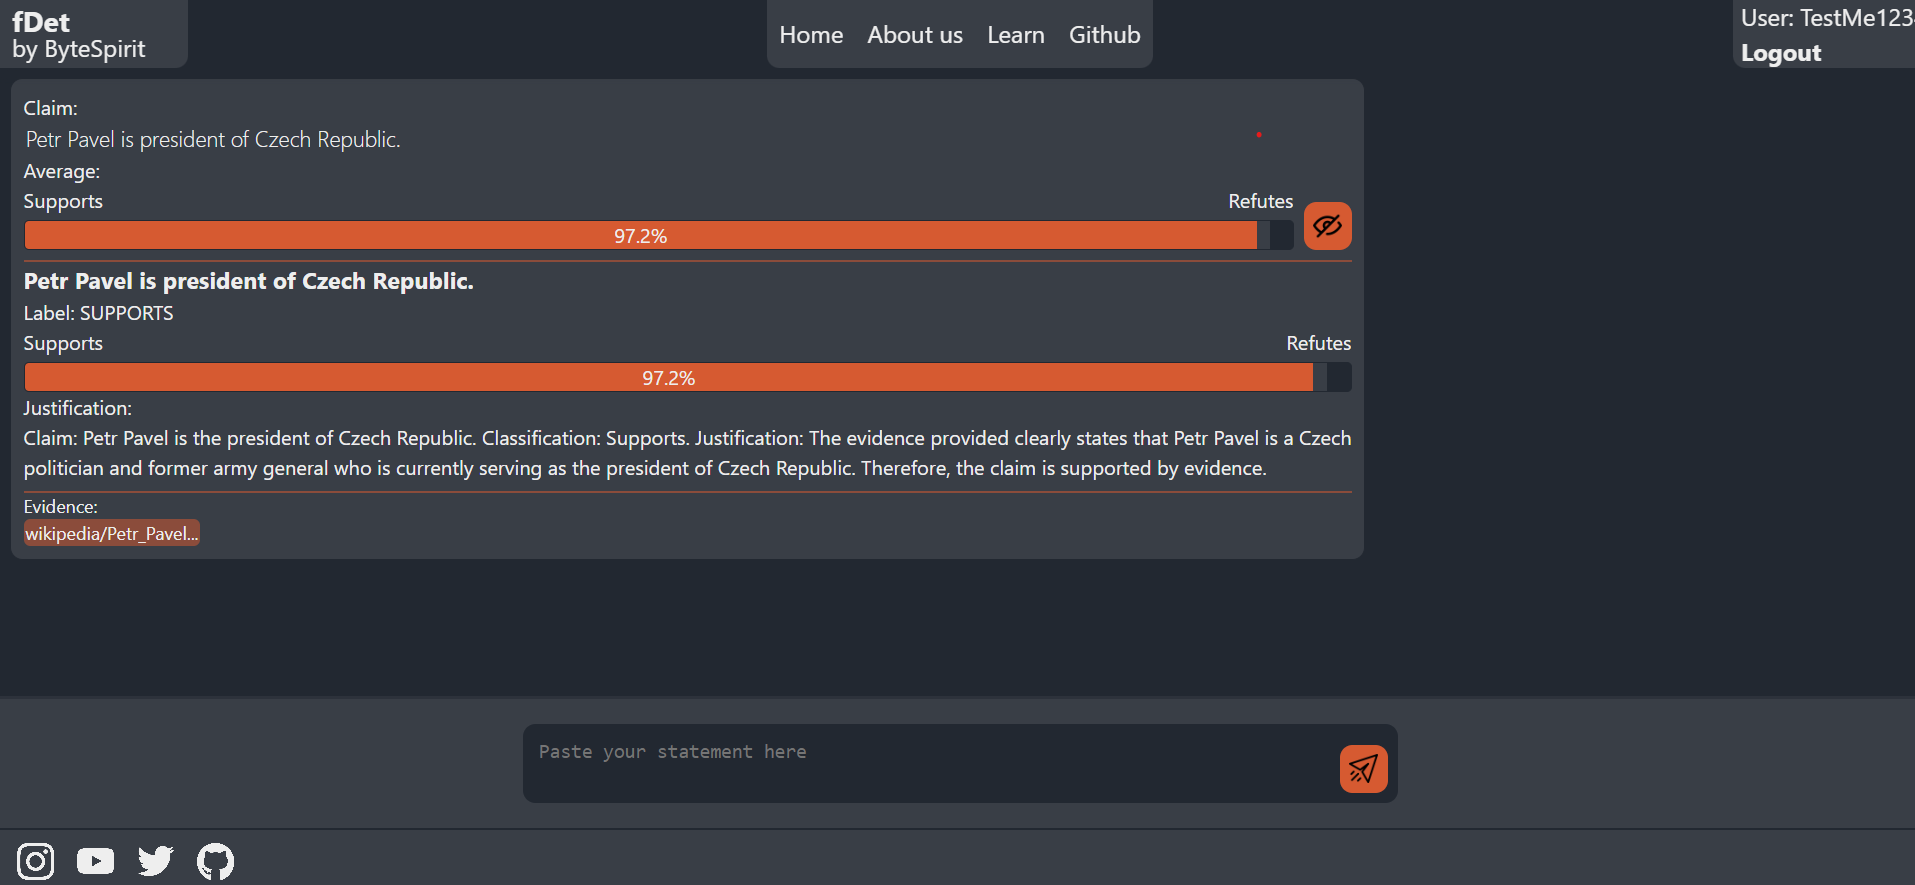Open the YouTube icon in the footer

[x=96, y=861]
